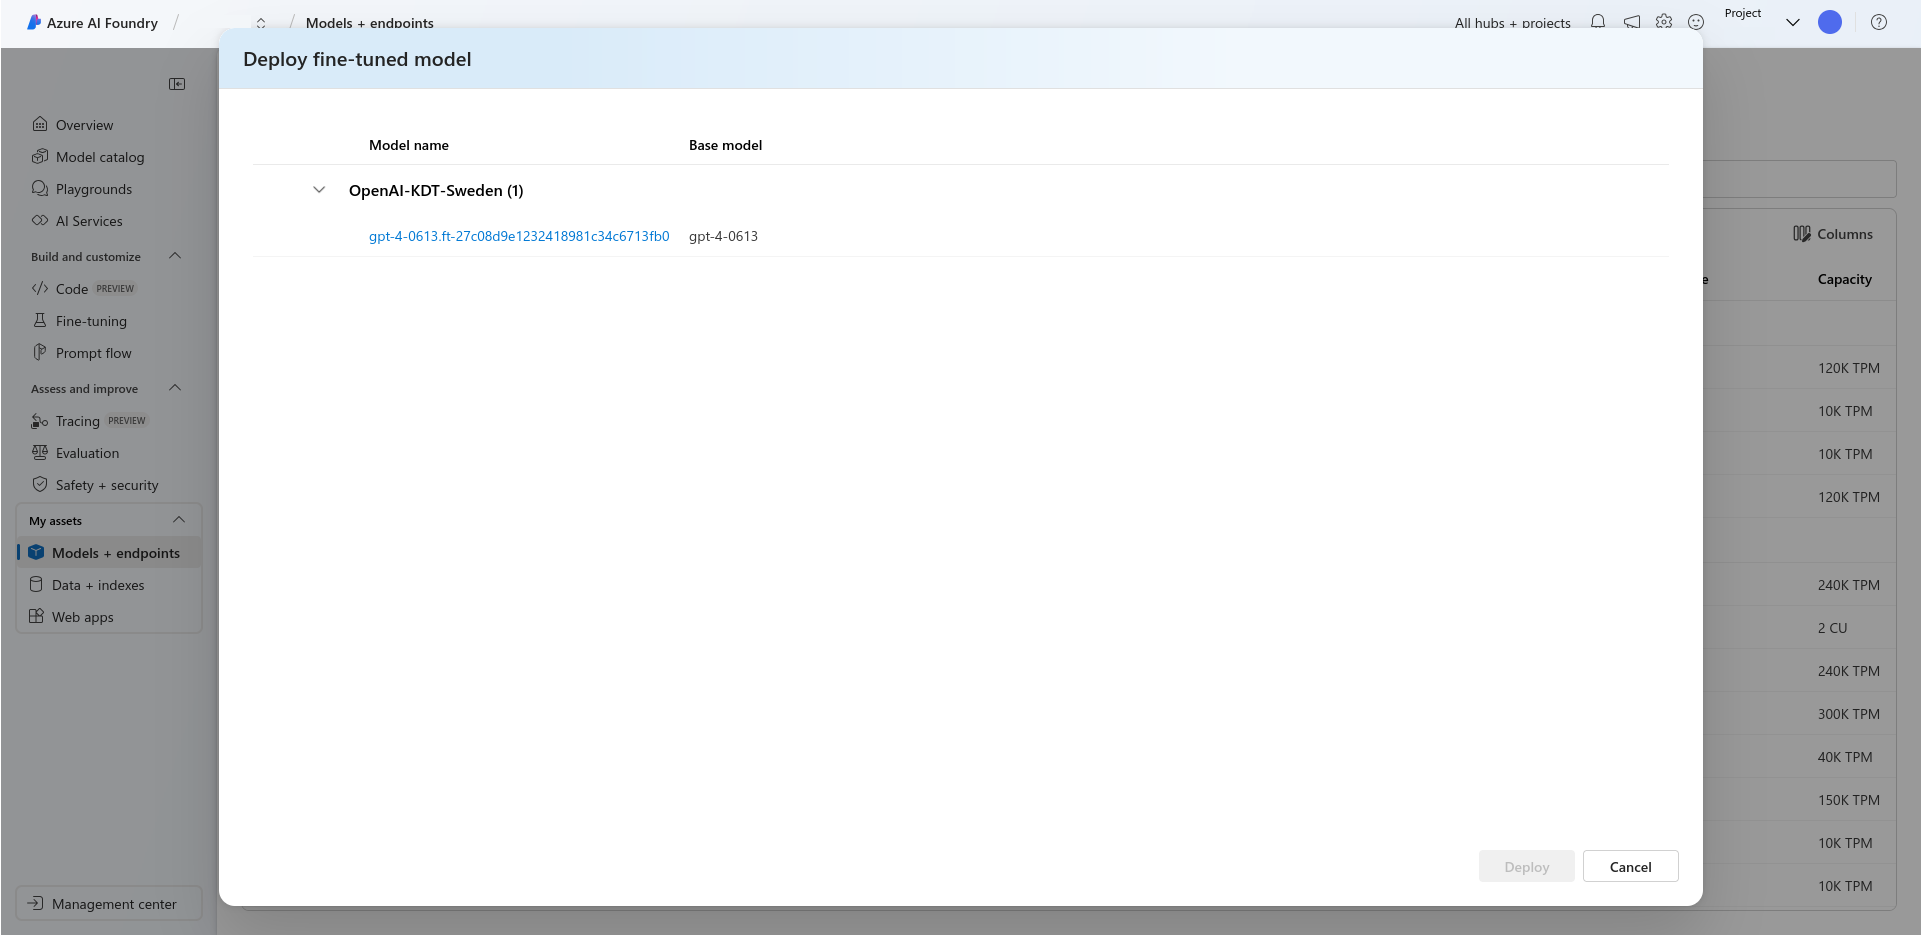Click the feedback smiley icon

pos(1696,22)
